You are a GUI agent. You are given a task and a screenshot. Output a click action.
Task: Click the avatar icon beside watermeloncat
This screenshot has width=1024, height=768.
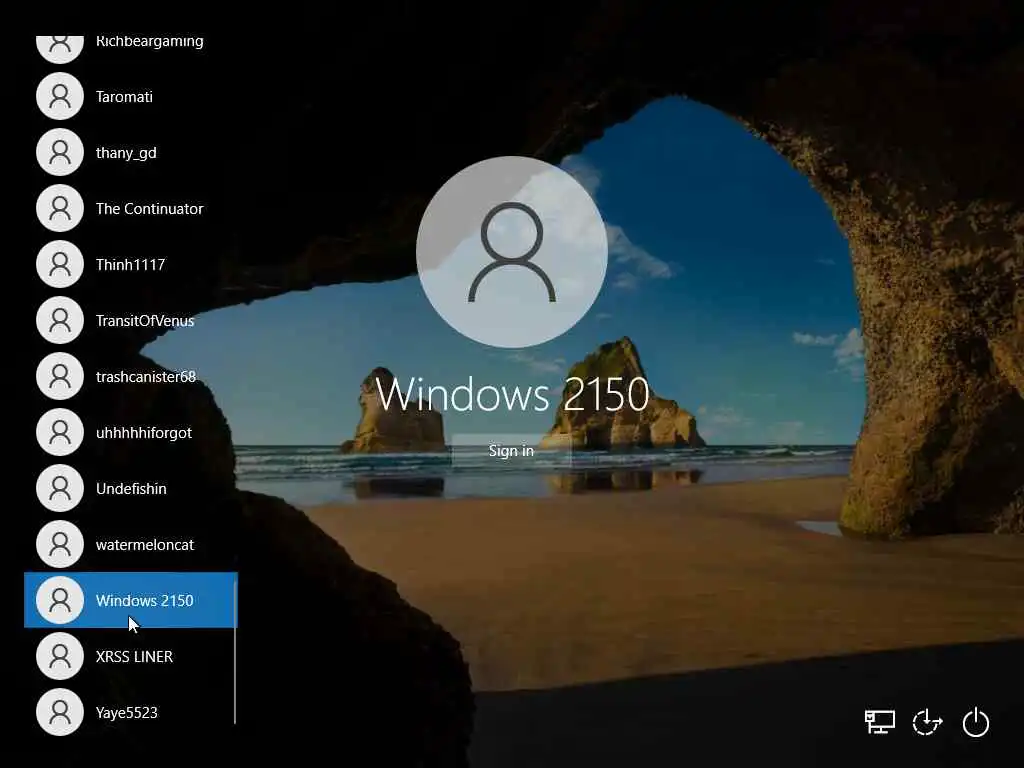pyautogui.click(x=59, y=544)
